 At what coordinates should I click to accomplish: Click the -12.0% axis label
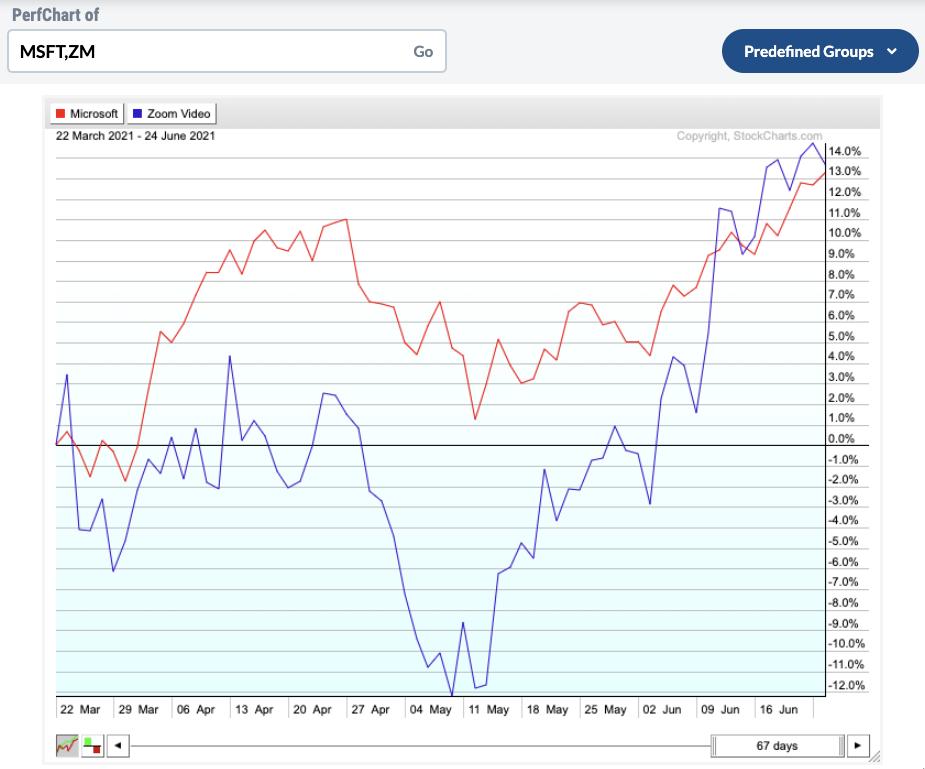[x=846, y=685]
